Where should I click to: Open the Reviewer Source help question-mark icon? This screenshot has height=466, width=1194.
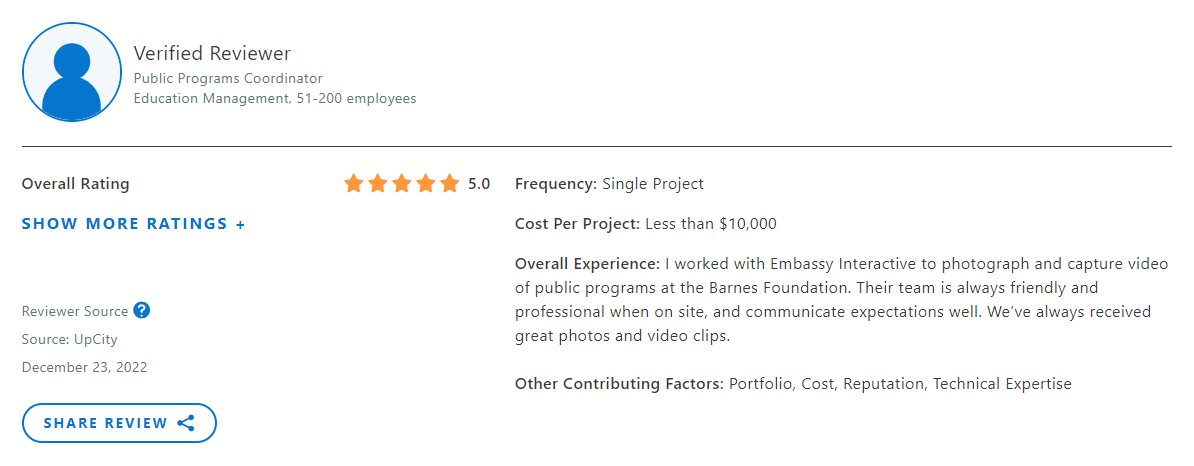point(142,311)
